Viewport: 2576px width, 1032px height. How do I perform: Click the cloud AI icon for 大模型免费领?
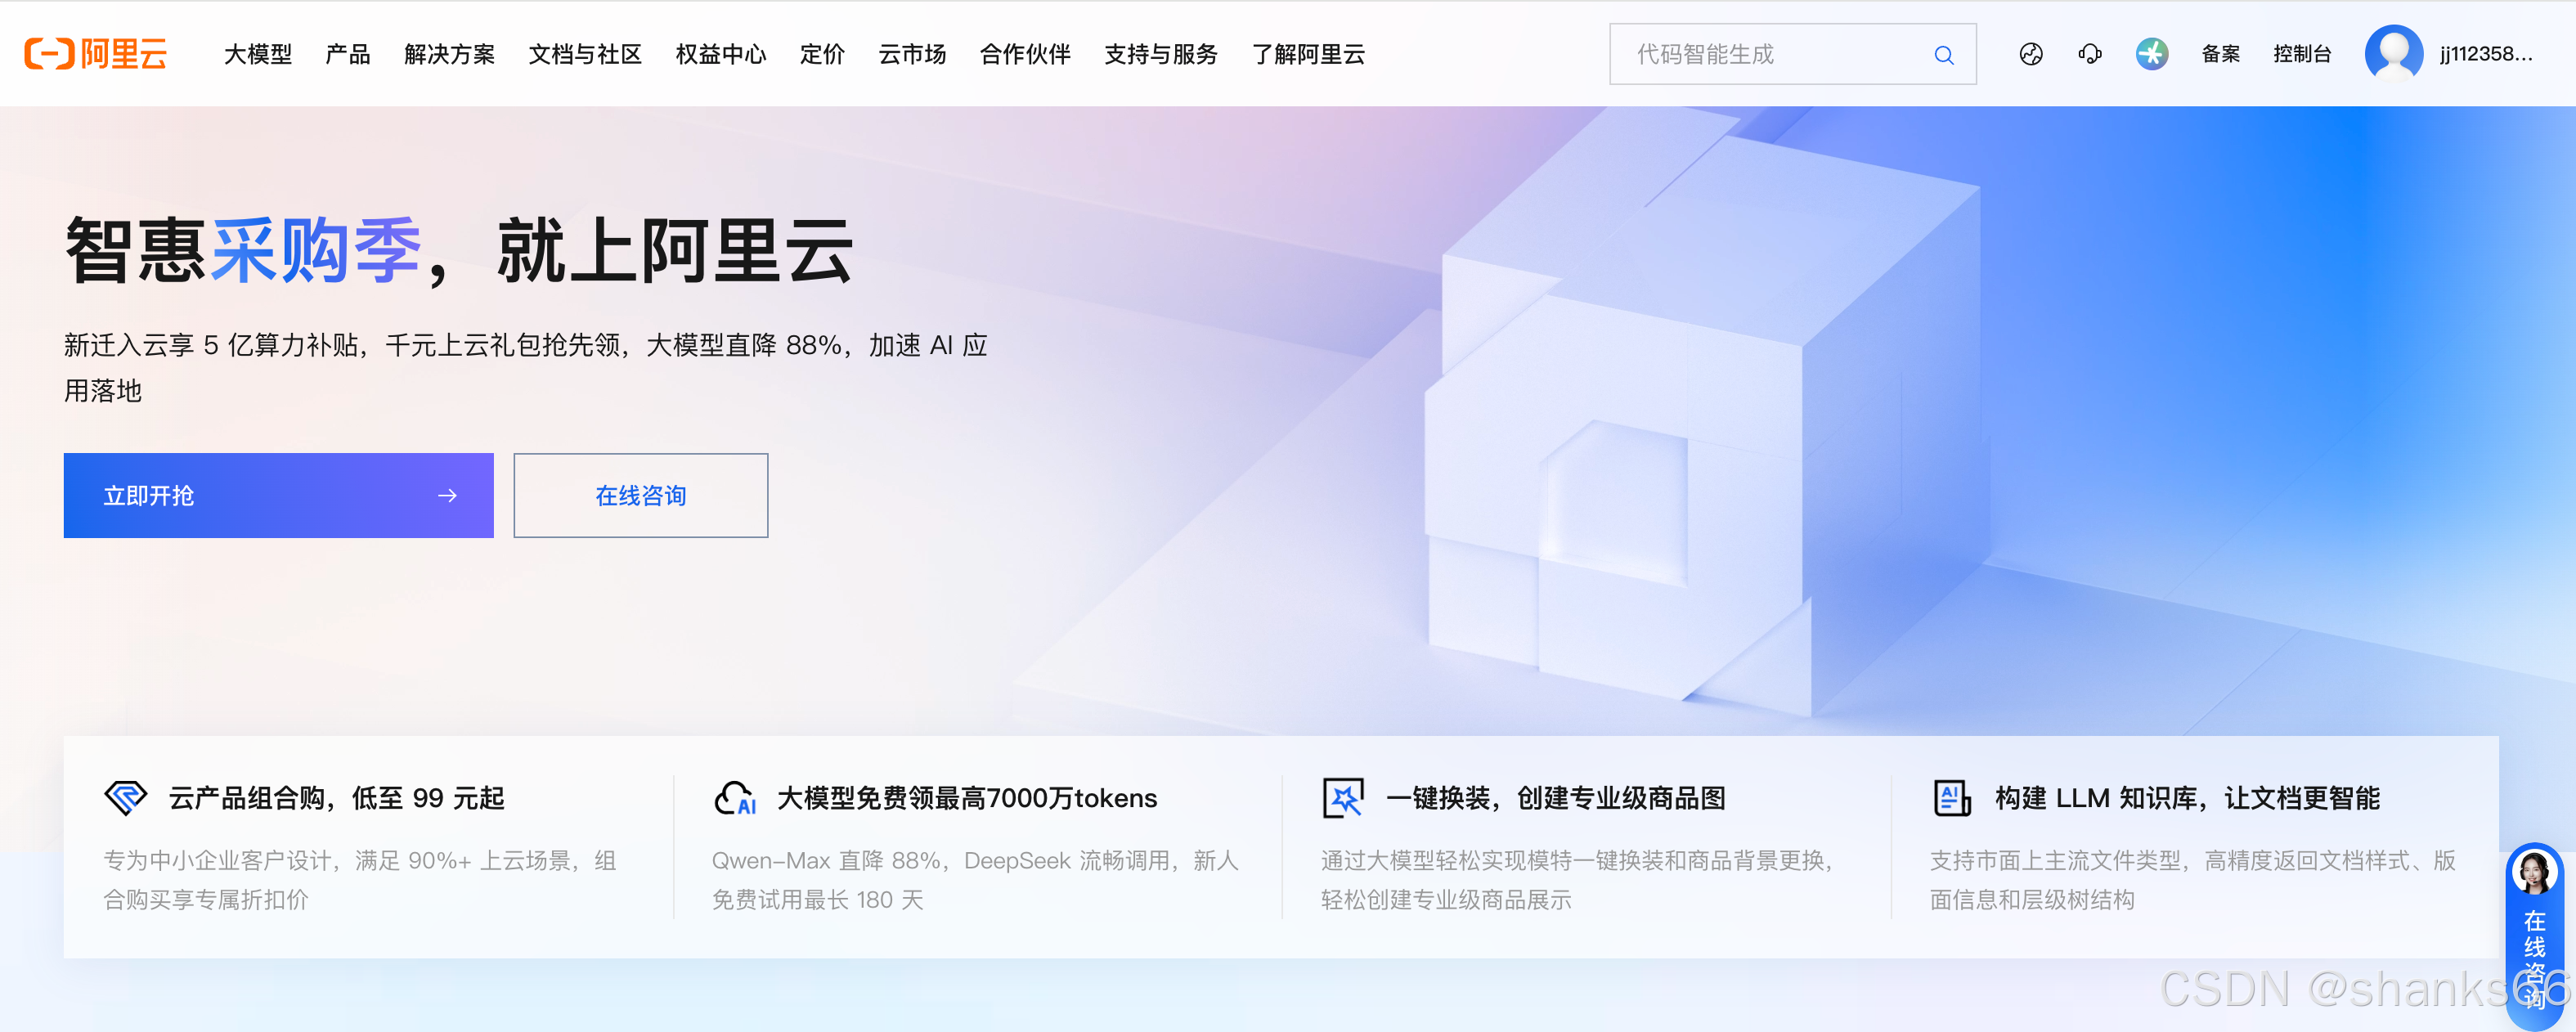coord(735,797)
